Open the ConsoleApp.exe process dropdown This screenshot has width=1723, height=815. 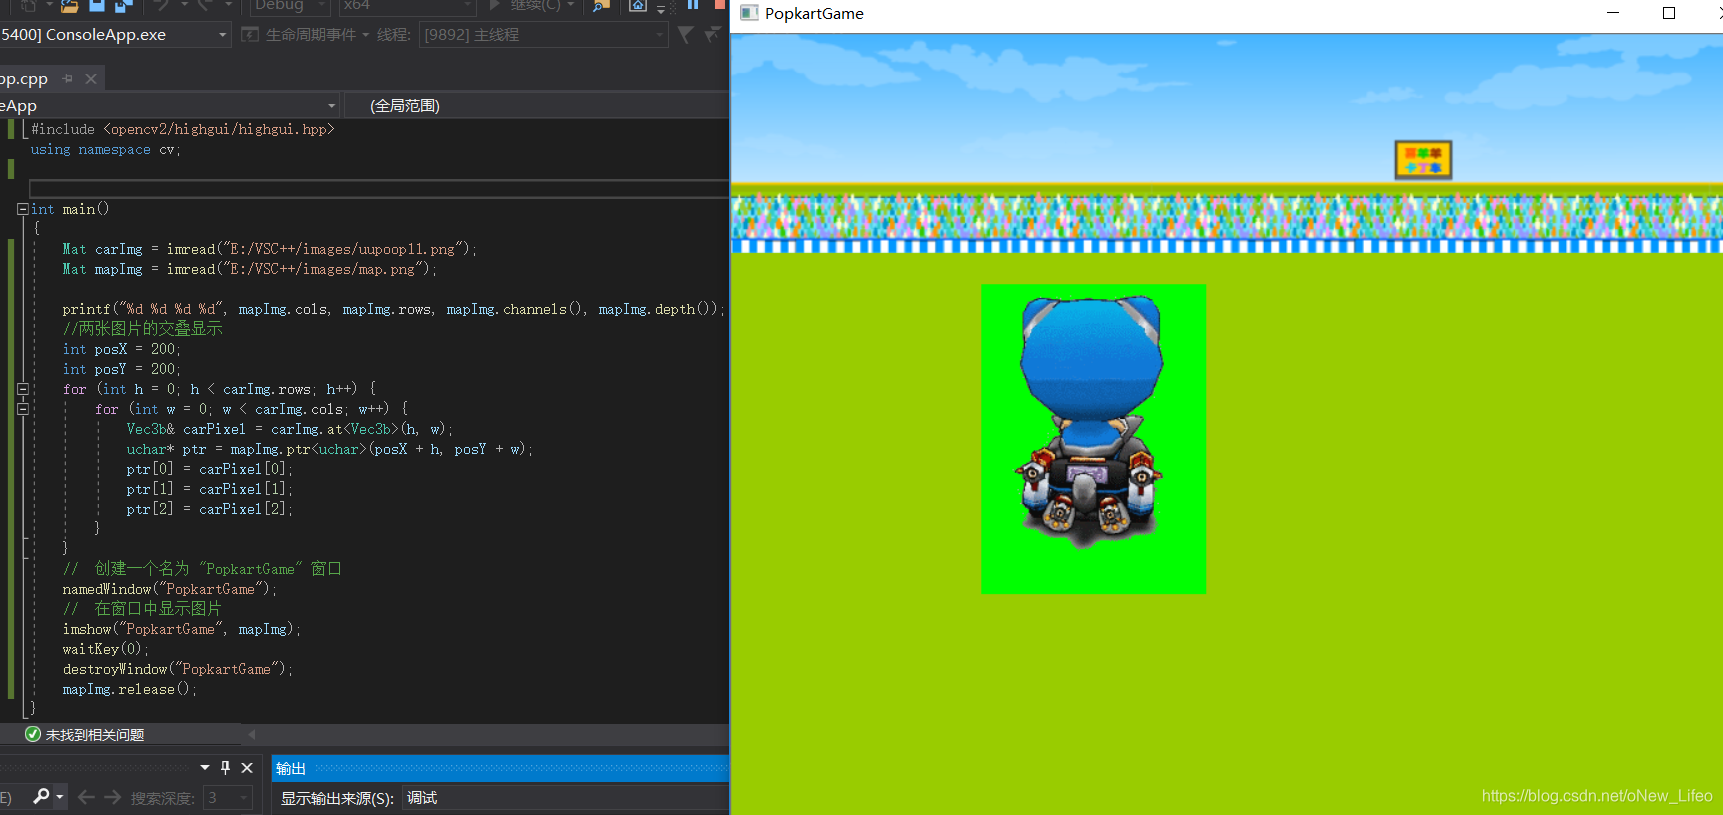115,35
